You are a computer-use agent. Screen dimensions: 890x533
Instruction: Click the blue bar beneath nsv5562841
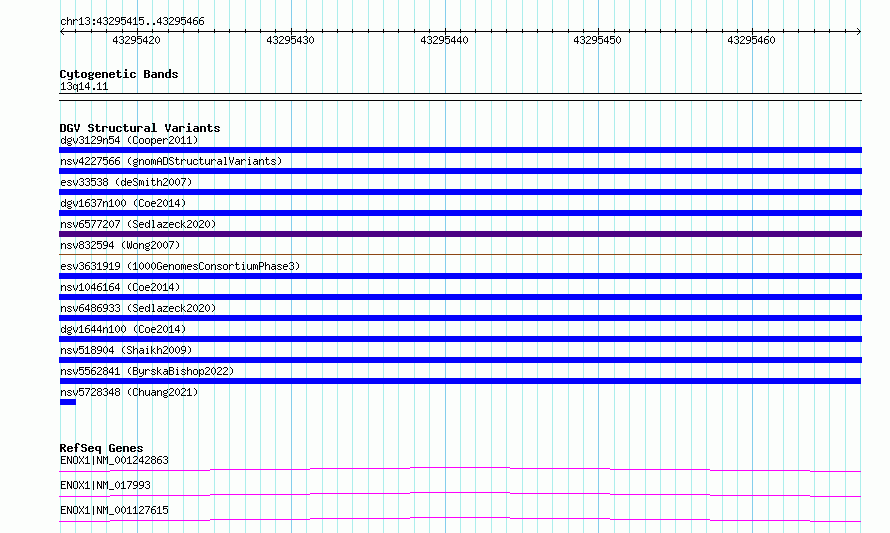point(460,381)
